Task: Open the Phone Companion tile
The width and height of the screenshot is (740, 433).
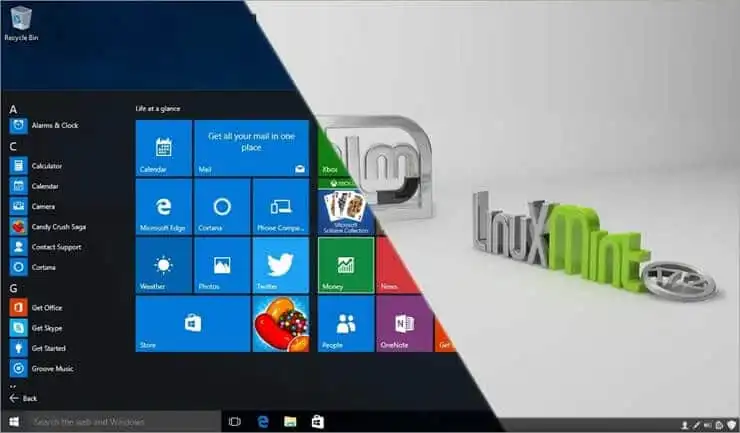Action: point(281,206)
